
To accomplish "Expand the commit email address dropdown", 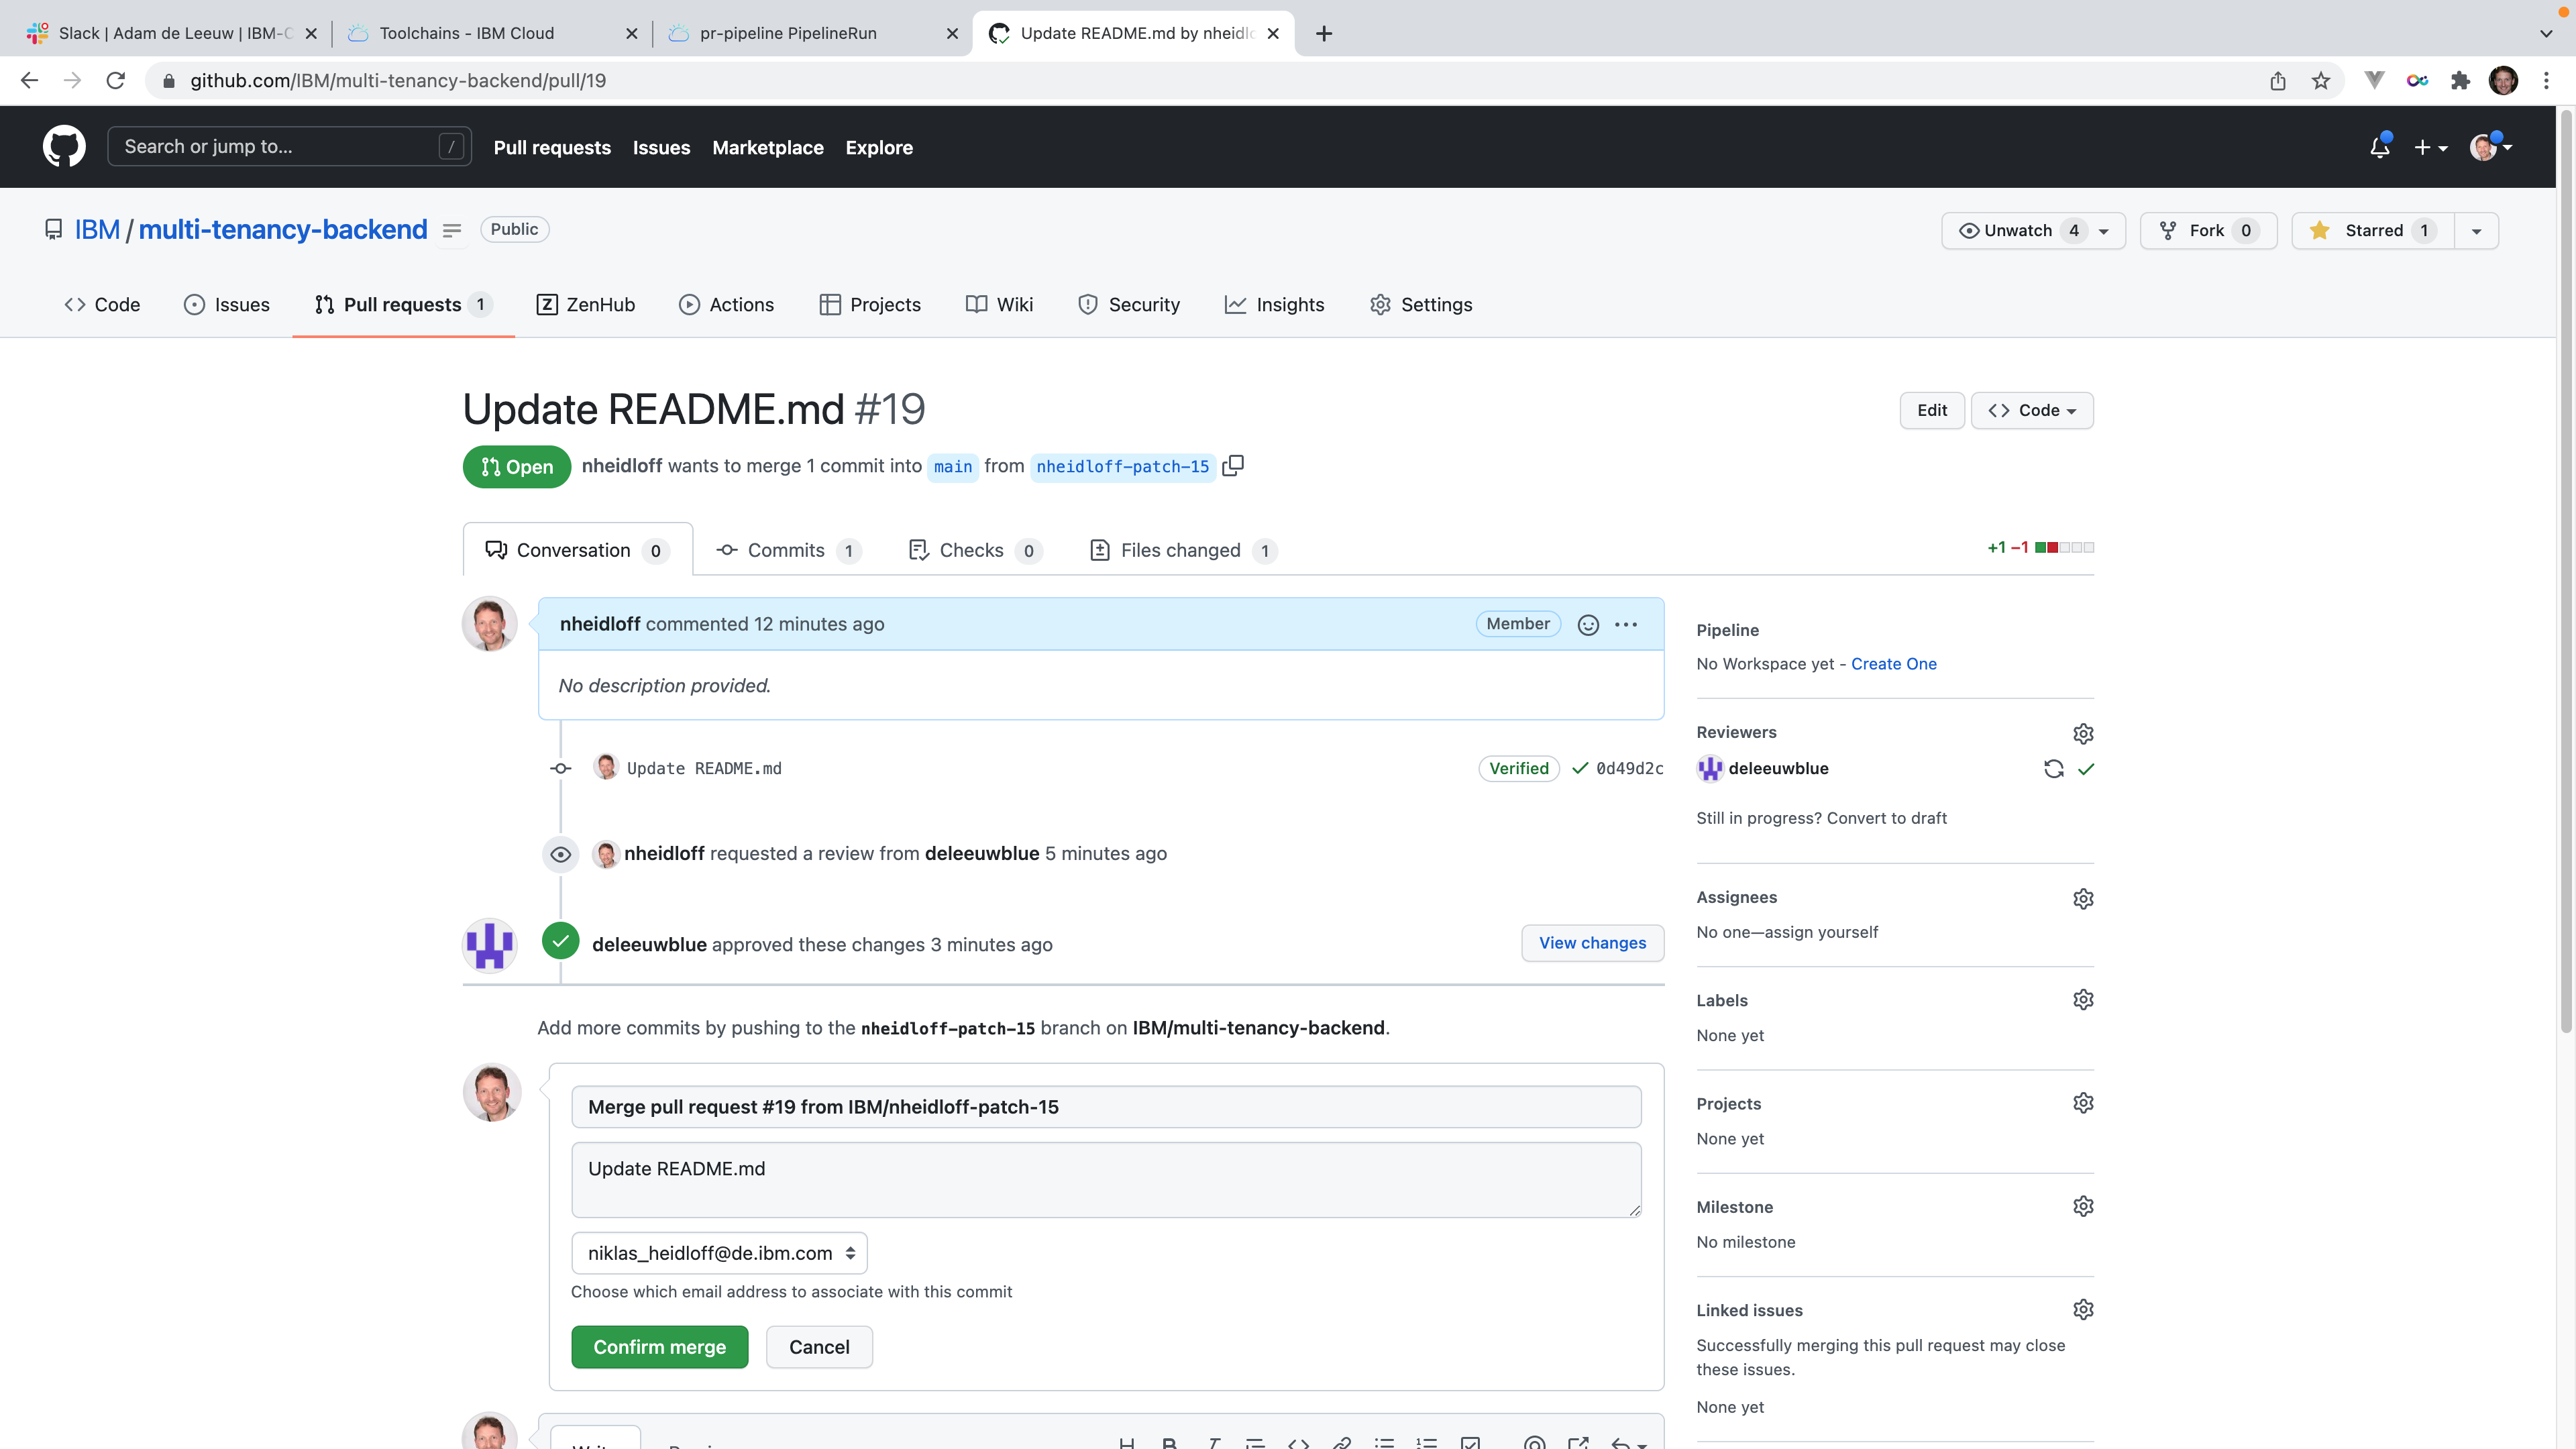I will (x=719, y=1254).
